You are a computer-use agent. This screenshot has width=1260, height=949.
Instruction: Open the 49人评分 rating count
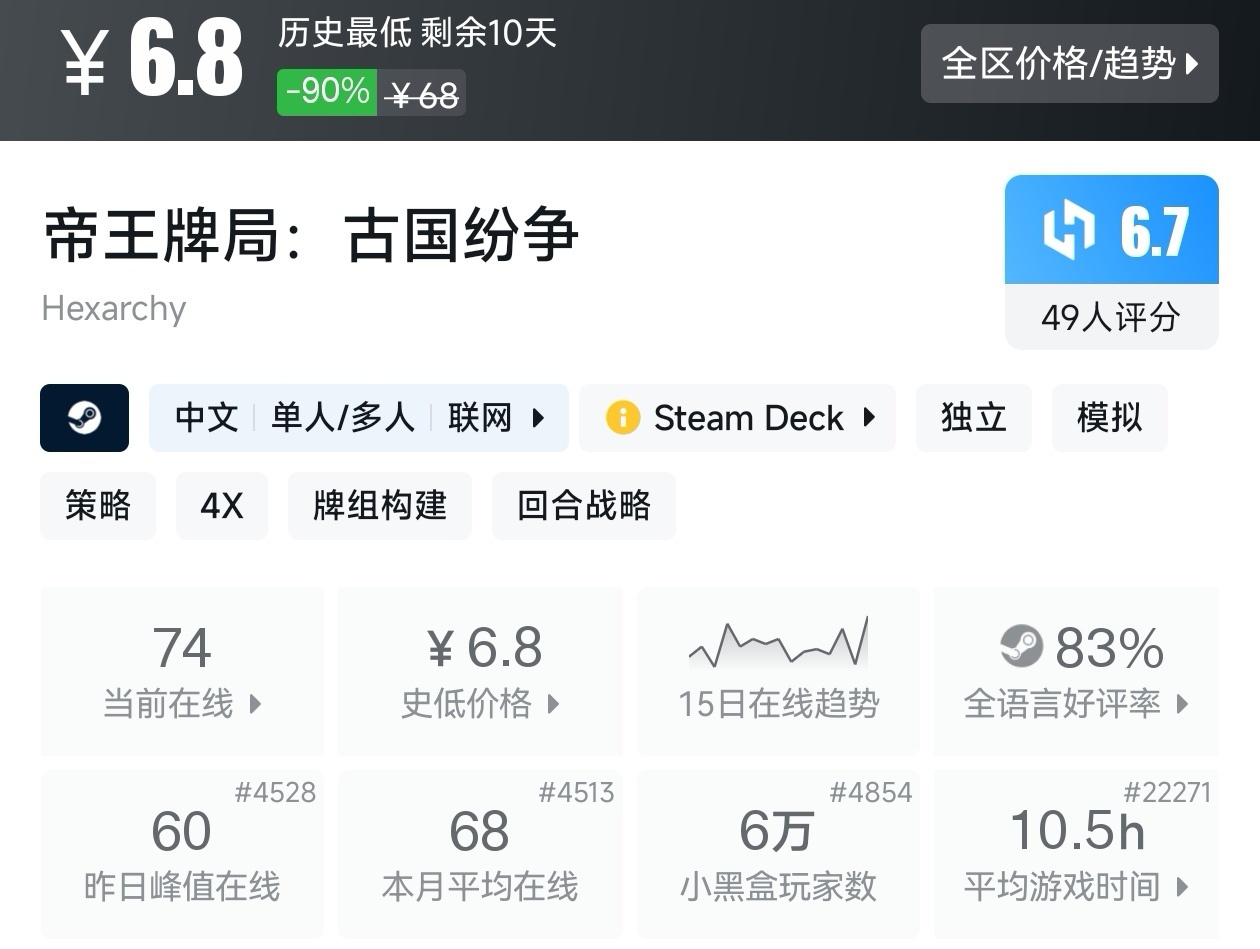(x=1111, y=318)
